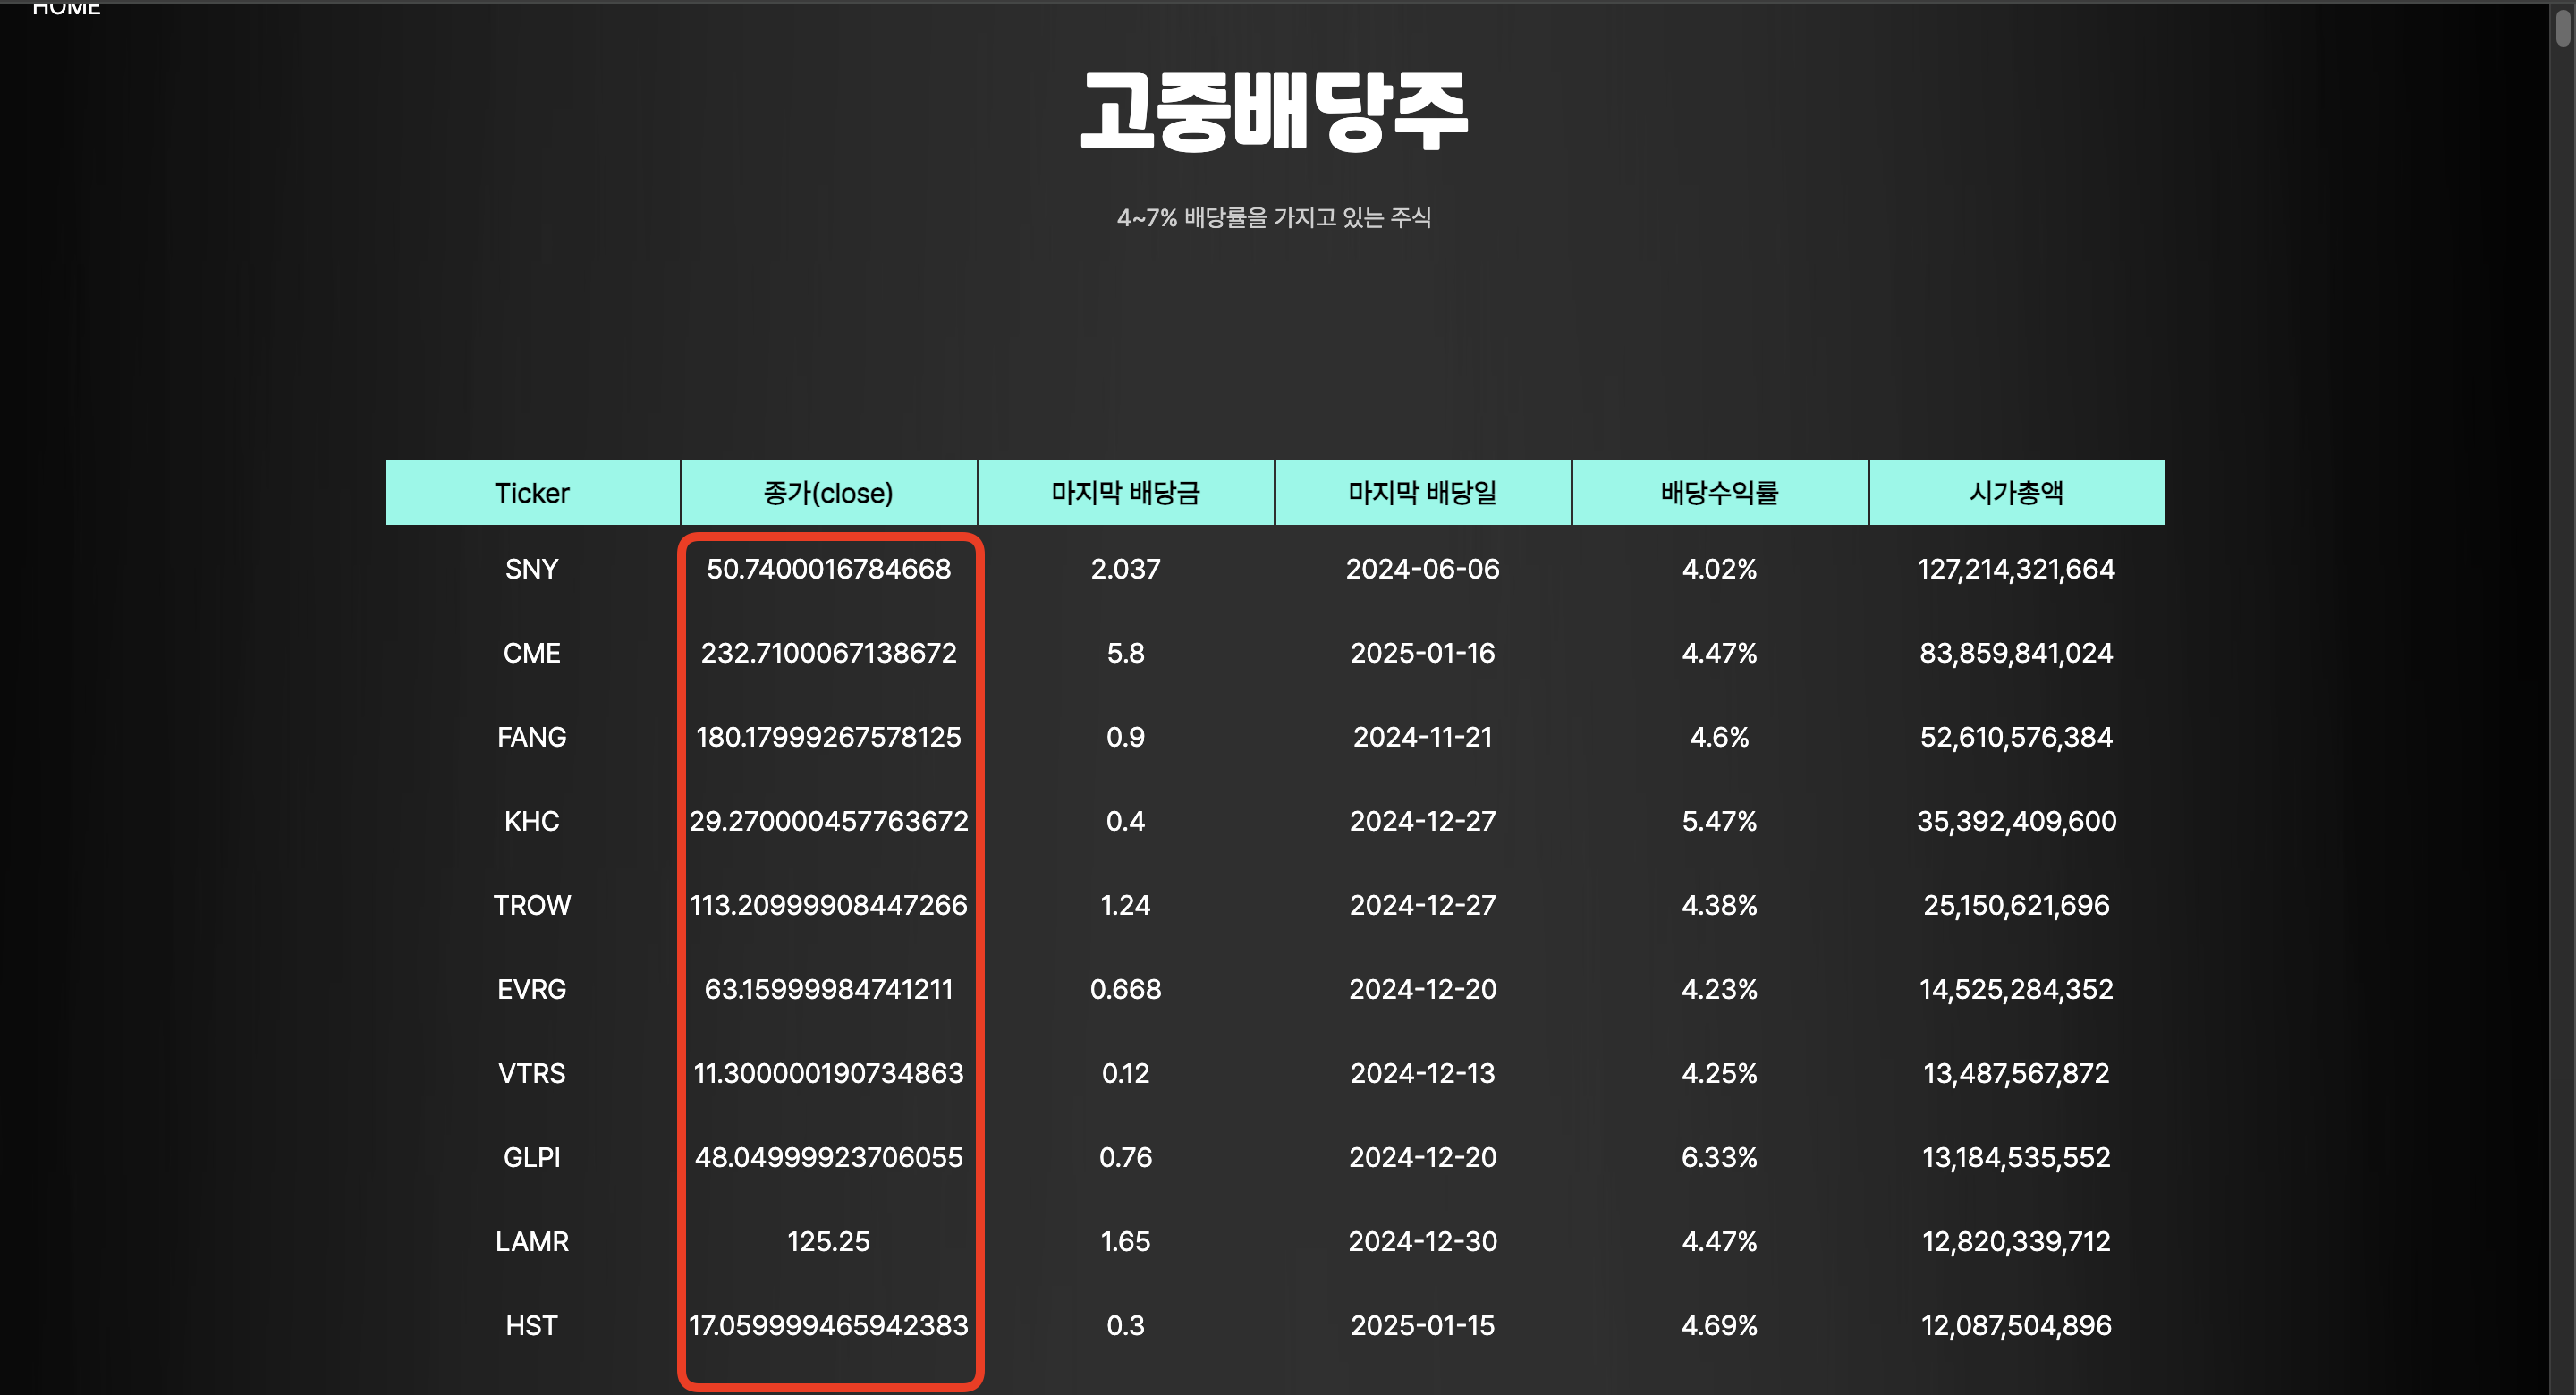Click the market cap 12,087,504,896
This screenshot has width=2576, height=1395.
tap(2017, 1325)
